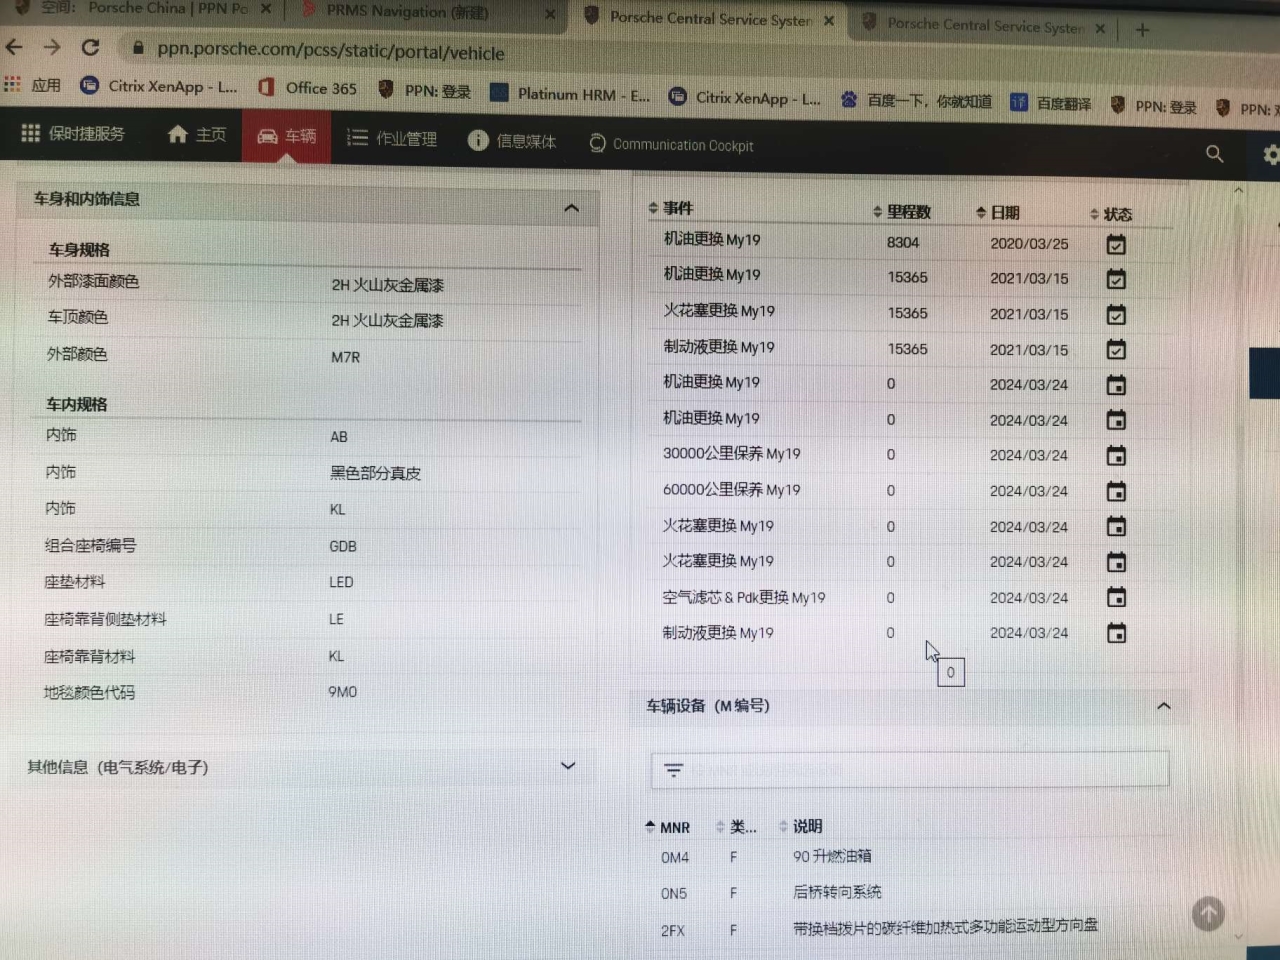Click 组合座椅编号 GDB value
The width and height of the screenshot is (1280, 960).
point(343,546)
